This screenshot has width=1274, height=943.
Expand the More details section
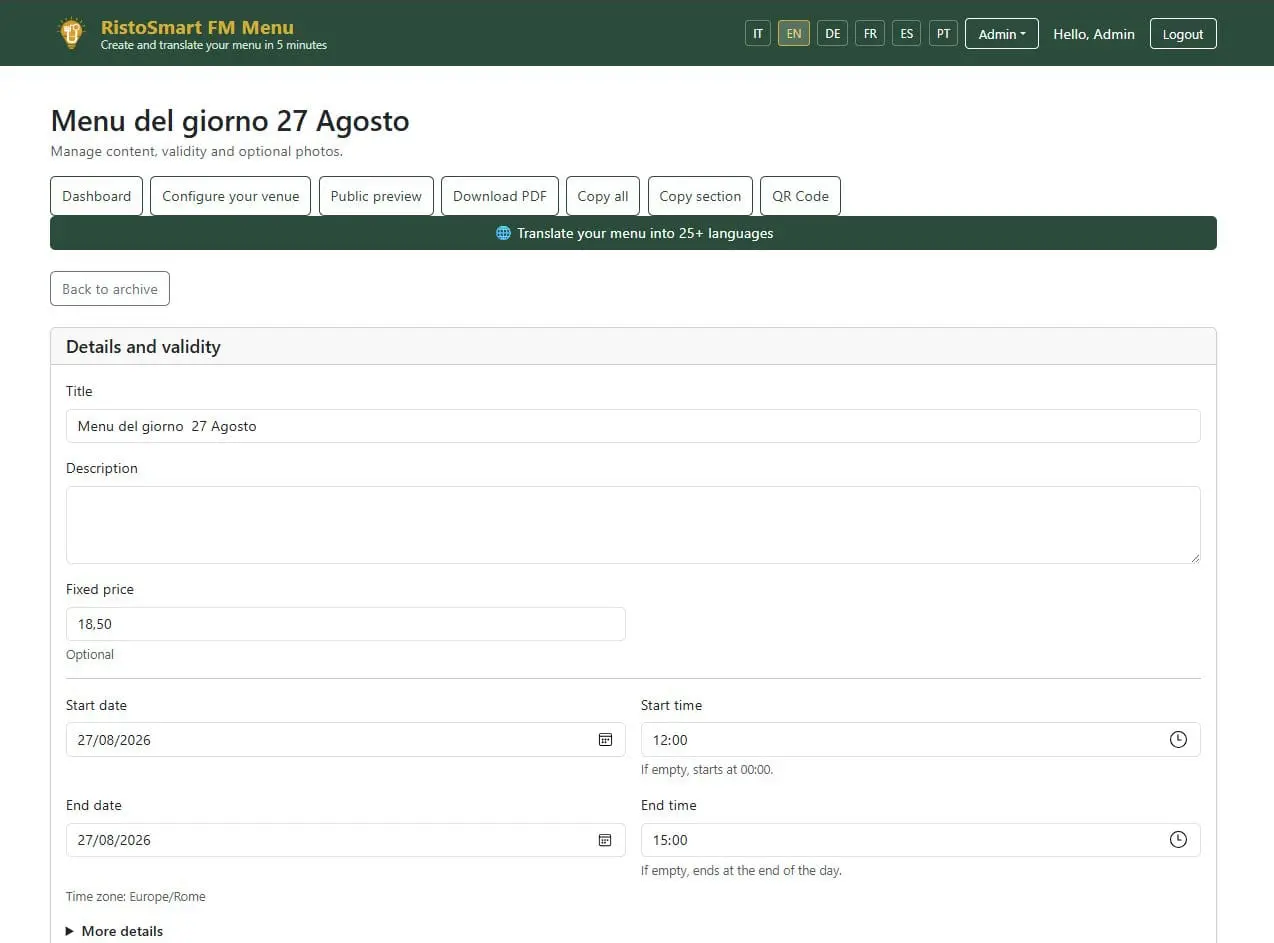click(114, 931)
